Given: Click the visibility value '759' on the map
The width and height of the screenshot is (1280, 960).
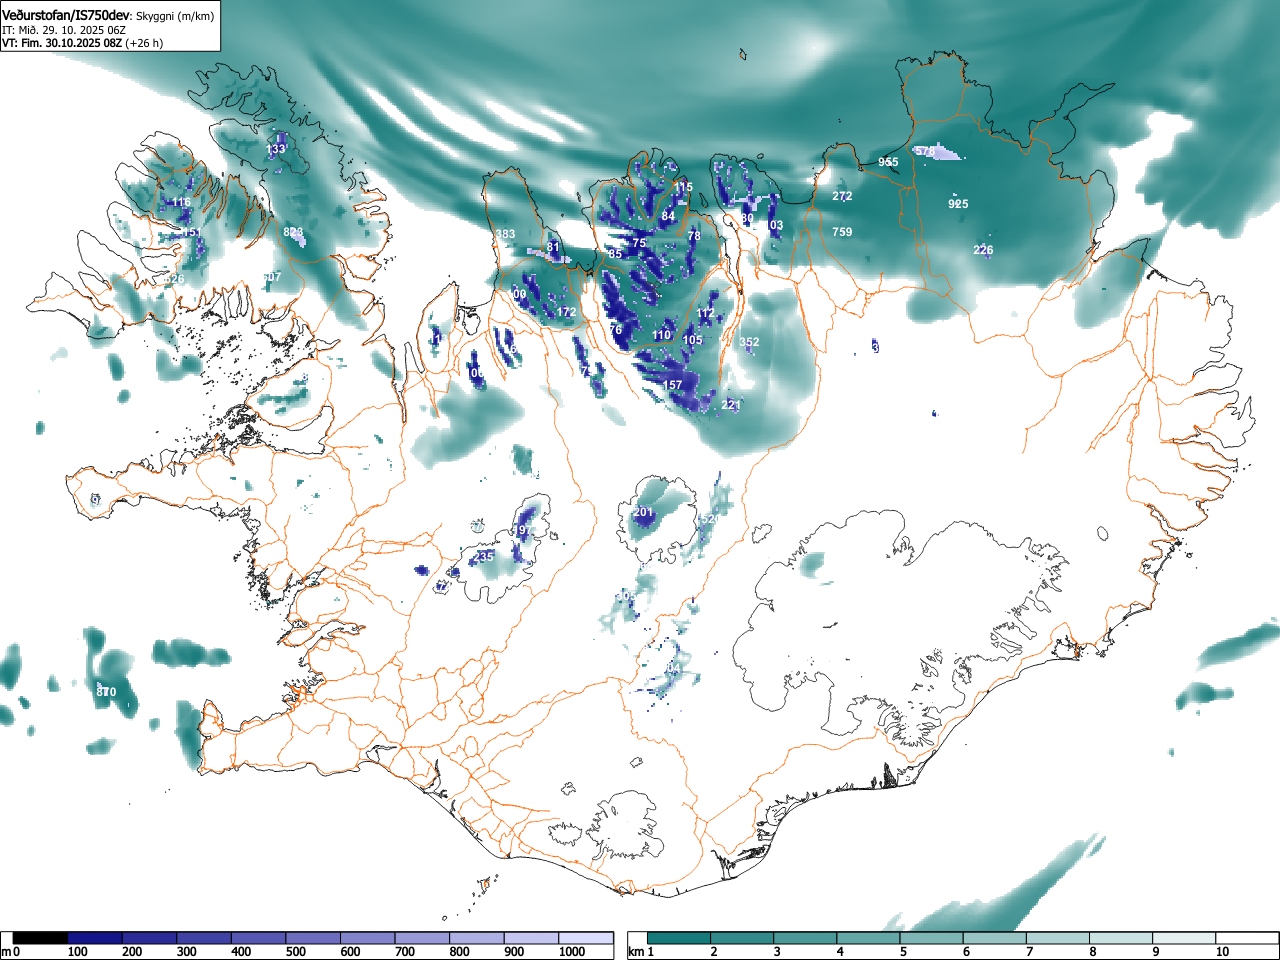Looking at the screenshot, I should point(842,232).
